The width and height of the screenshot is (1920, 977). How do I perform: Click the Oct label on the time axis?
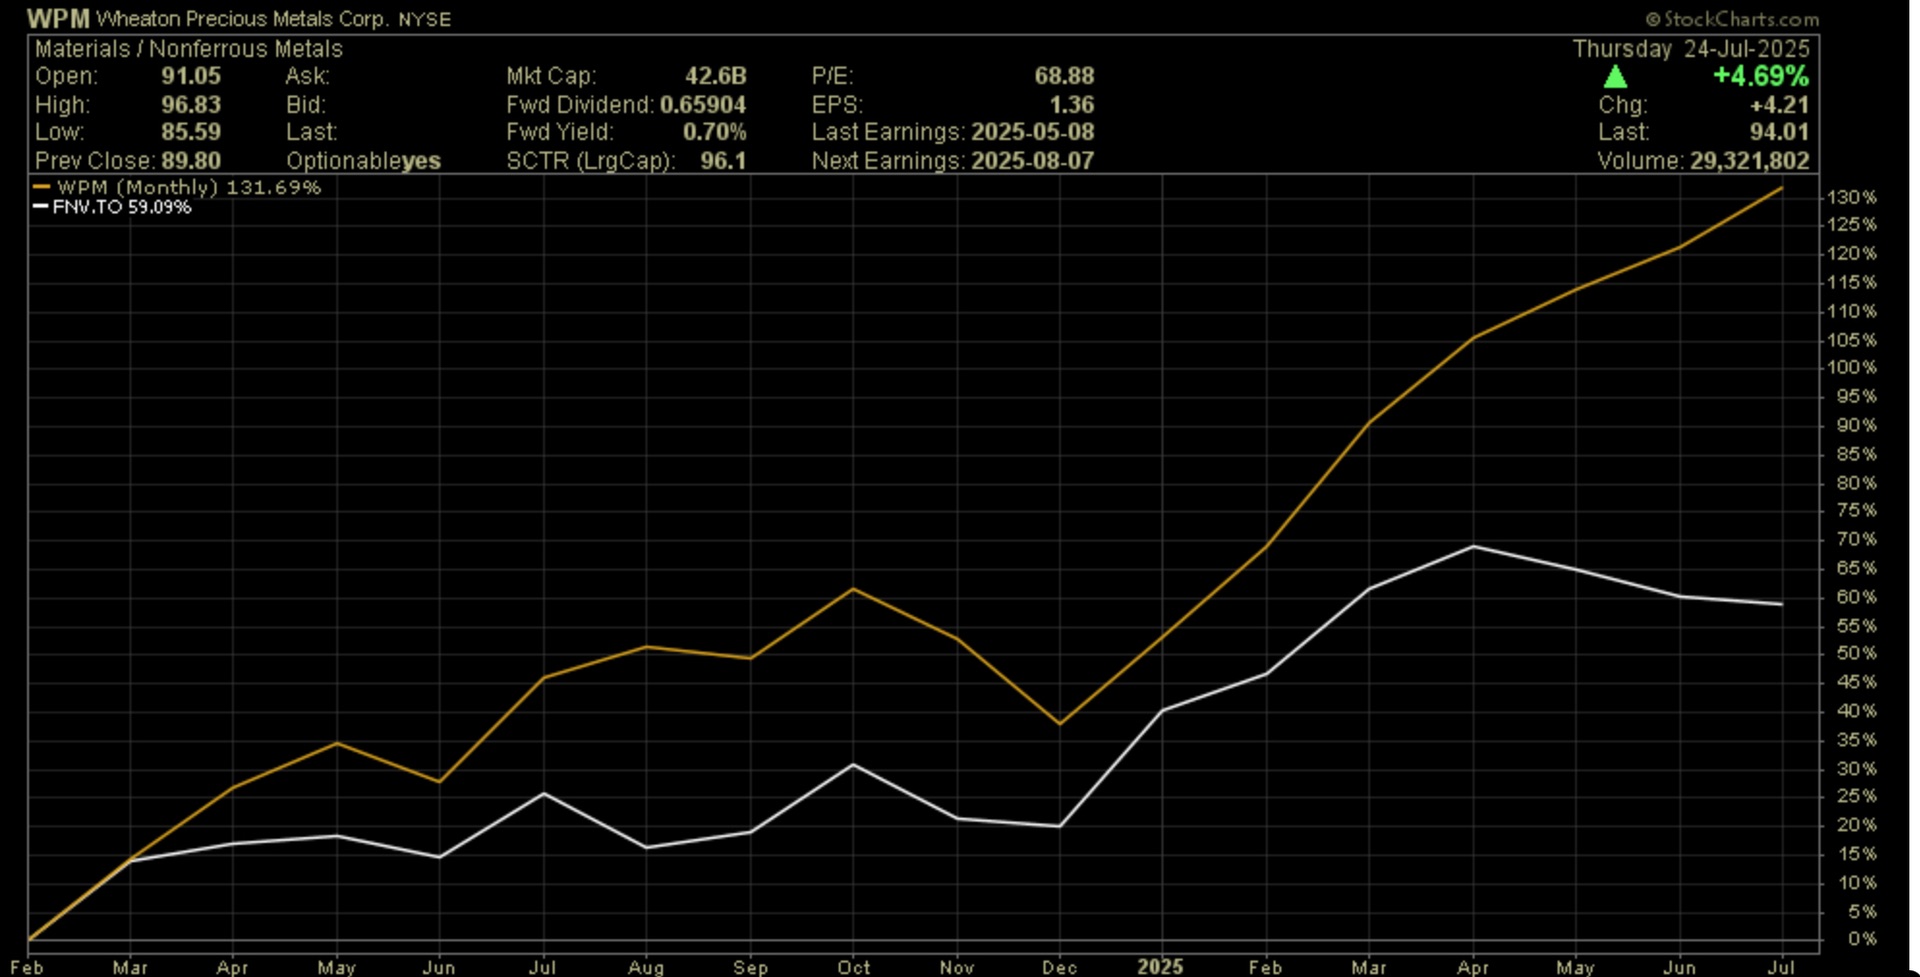click(x=853, y=968)
